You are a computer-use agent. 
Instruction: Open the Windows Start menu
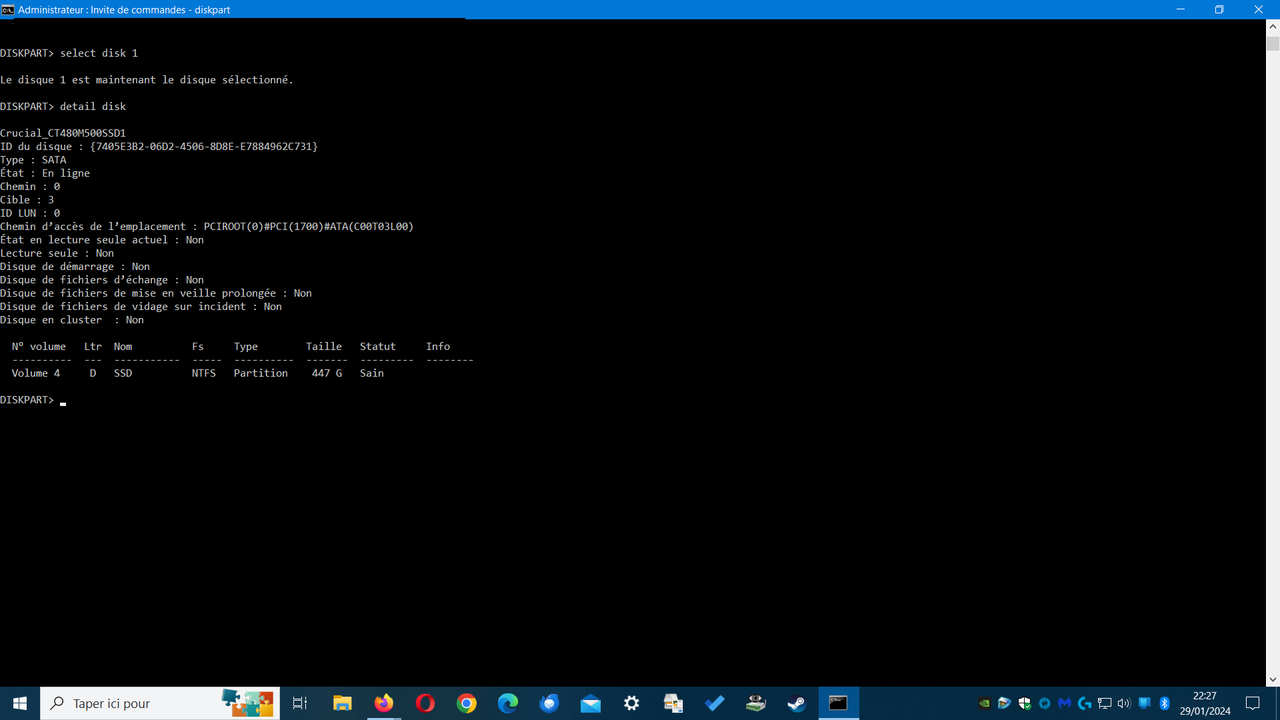tap(19, 703)
